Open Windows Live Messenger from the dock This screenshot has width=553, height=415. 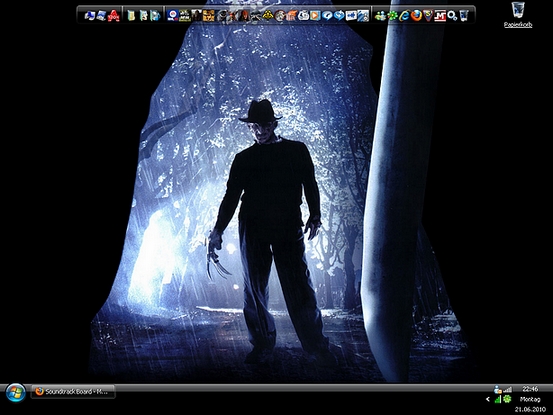[x=380, y=16]
